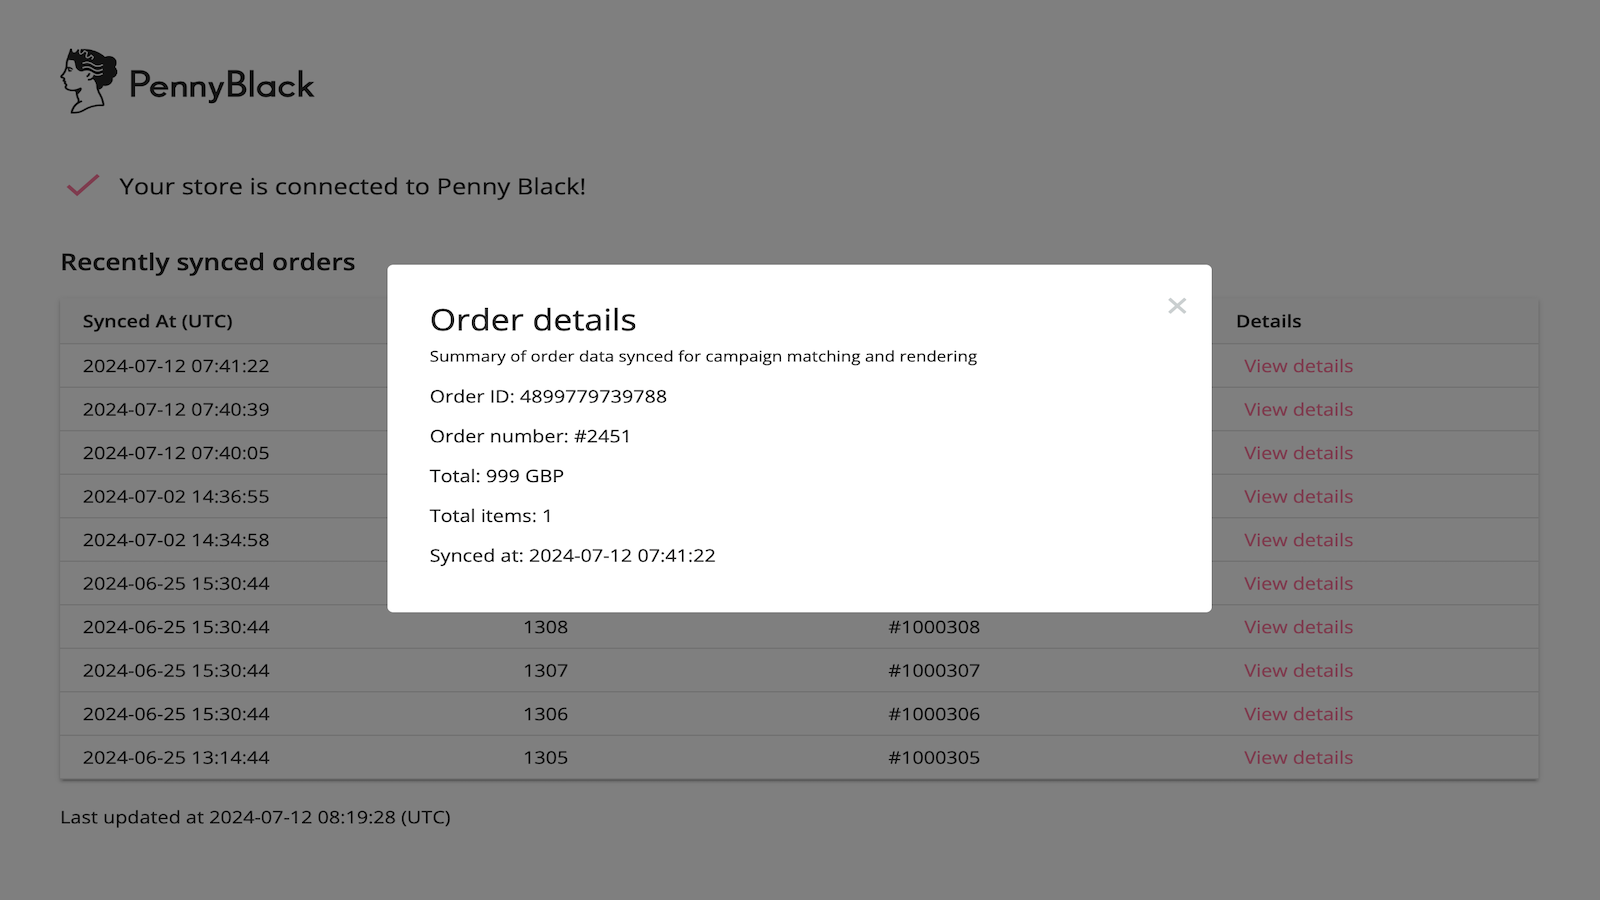Screen dimensions: 1600x900
Task: Open details for the 2024-06-25 13:14:44 order
Action: click(x=1297, y=757)
